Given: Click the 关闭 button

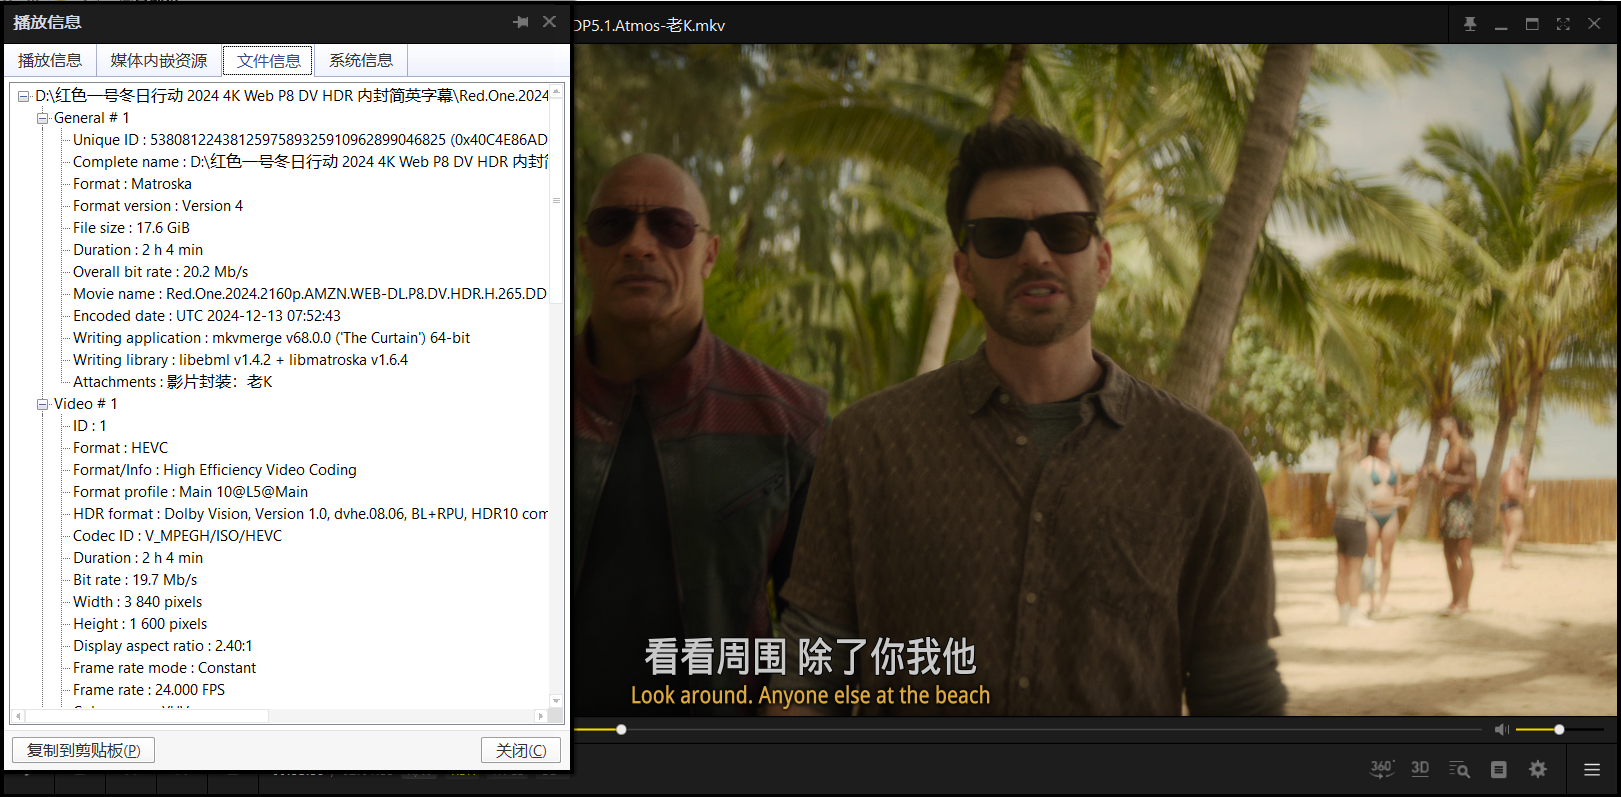Looking at the screenshot, I should point(521,750).
